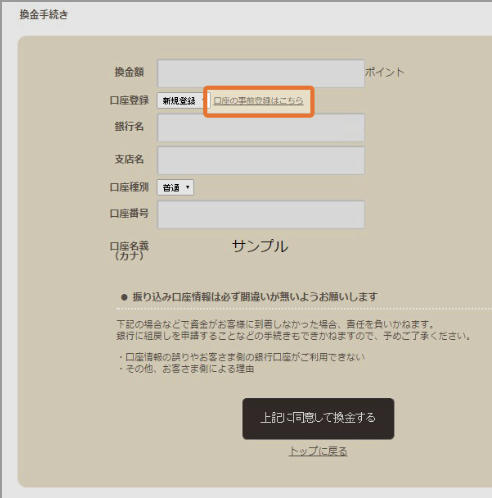Screen dimensions: 492x498
Task: Click the 支店名 label text
Action: pos(129,159)
